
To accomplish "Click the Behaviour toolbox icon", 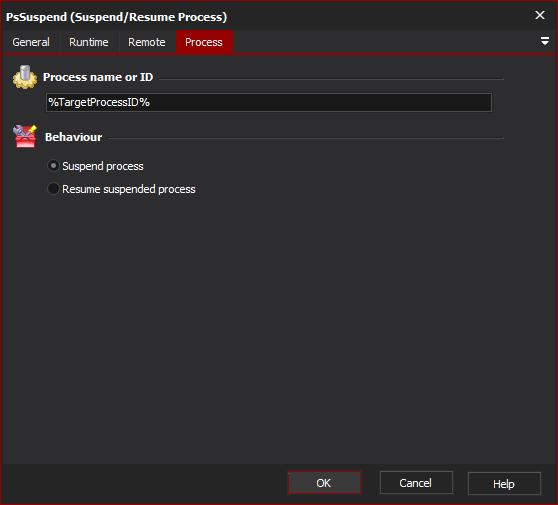I will (25, 136).
